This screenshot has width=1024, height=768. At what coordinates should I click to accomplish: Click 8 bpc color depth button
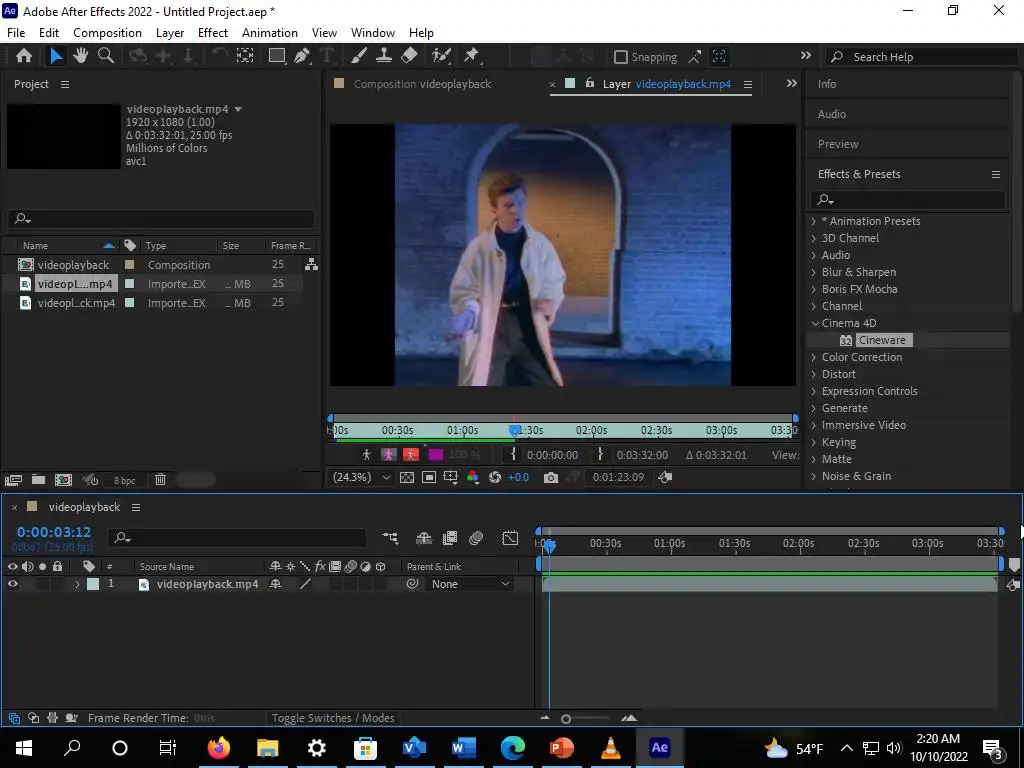point(124,481)
